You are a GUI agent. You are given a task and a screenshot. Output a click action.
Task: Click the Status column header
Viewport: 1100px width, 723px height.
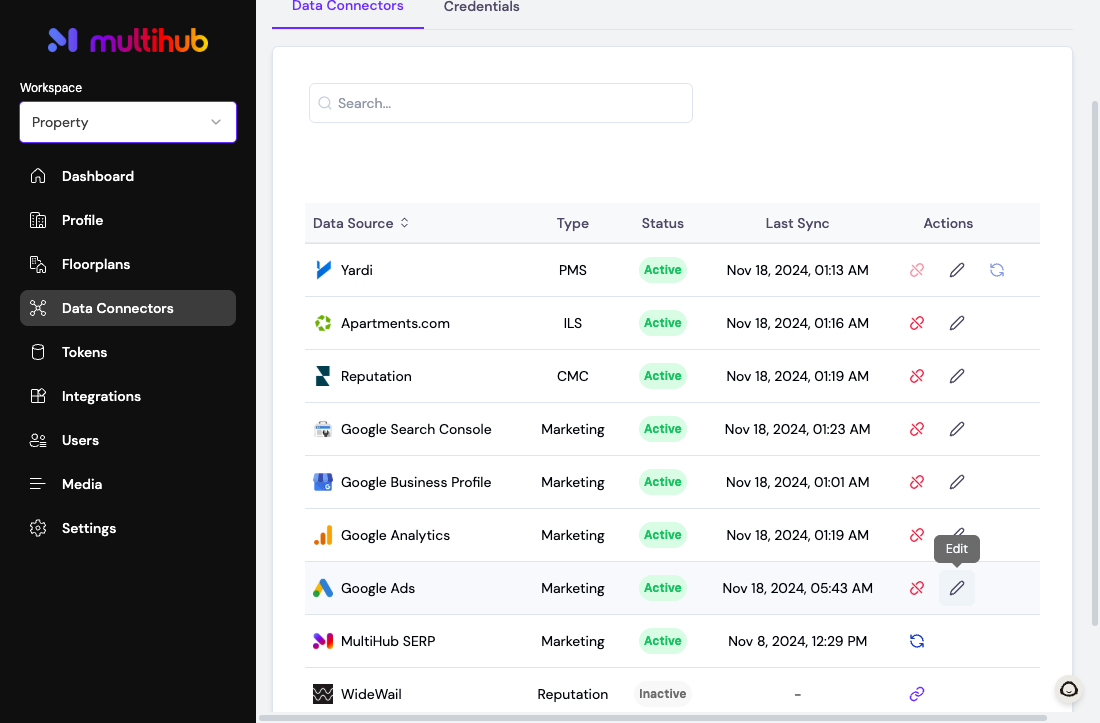click(x=662, y=223)
